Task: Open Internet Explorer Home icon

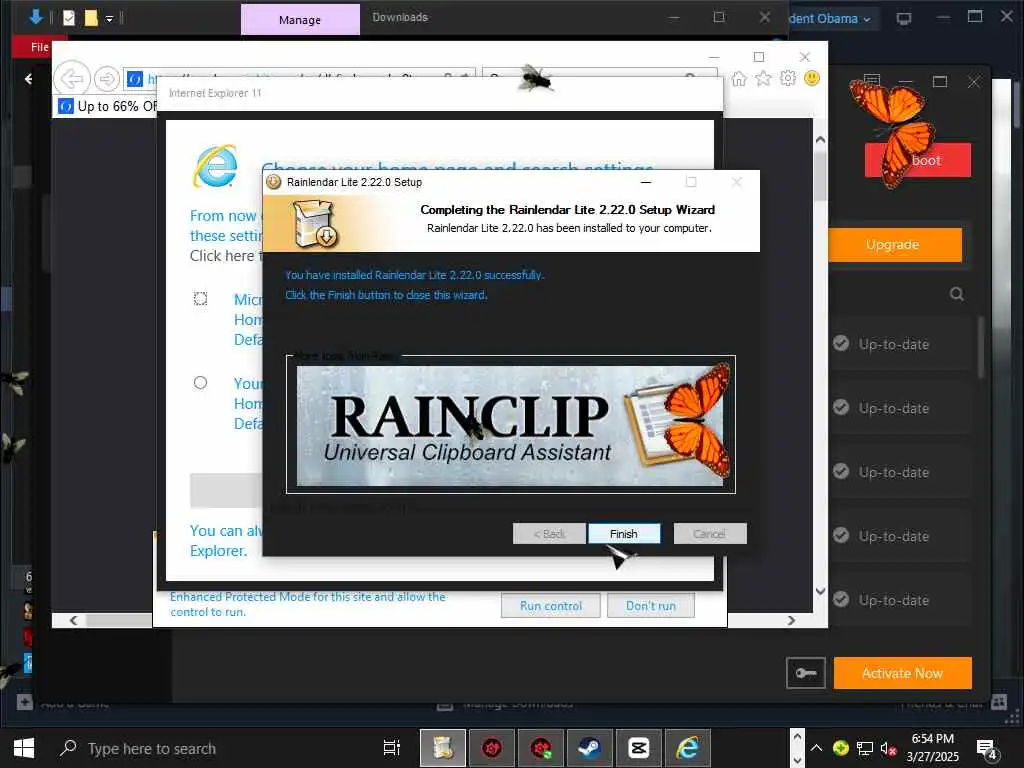Action: click(739, 79)
